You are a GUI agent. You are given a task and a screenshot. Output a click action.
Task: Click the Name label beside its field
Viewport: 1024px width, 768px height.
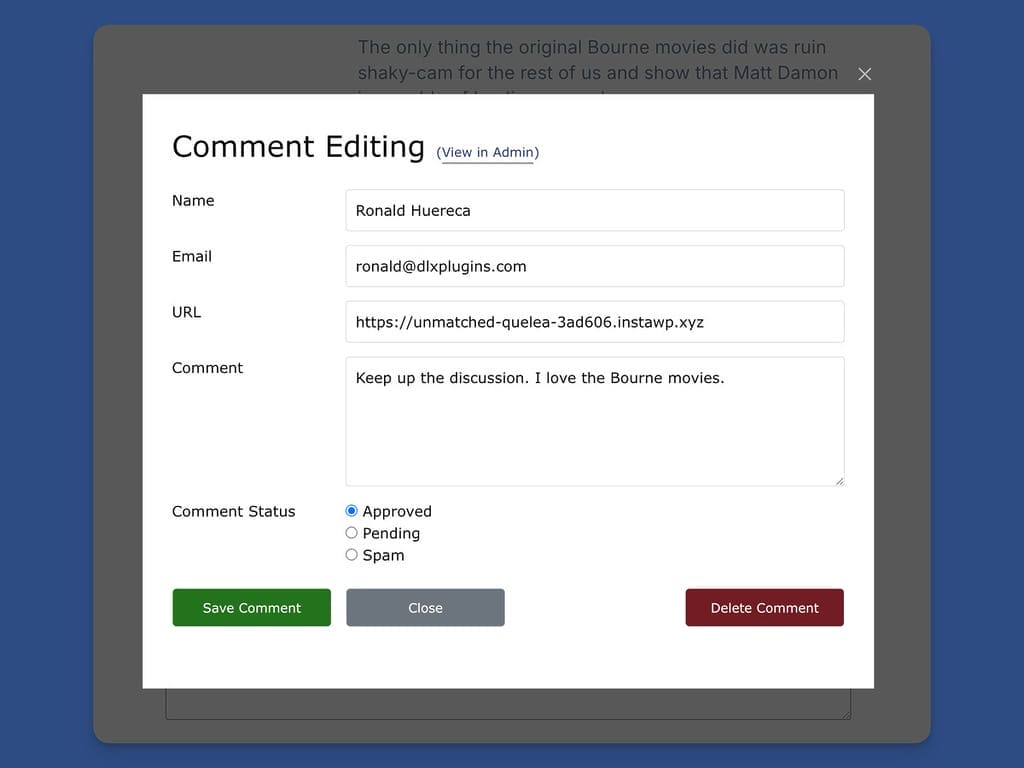tap(193, 200)
